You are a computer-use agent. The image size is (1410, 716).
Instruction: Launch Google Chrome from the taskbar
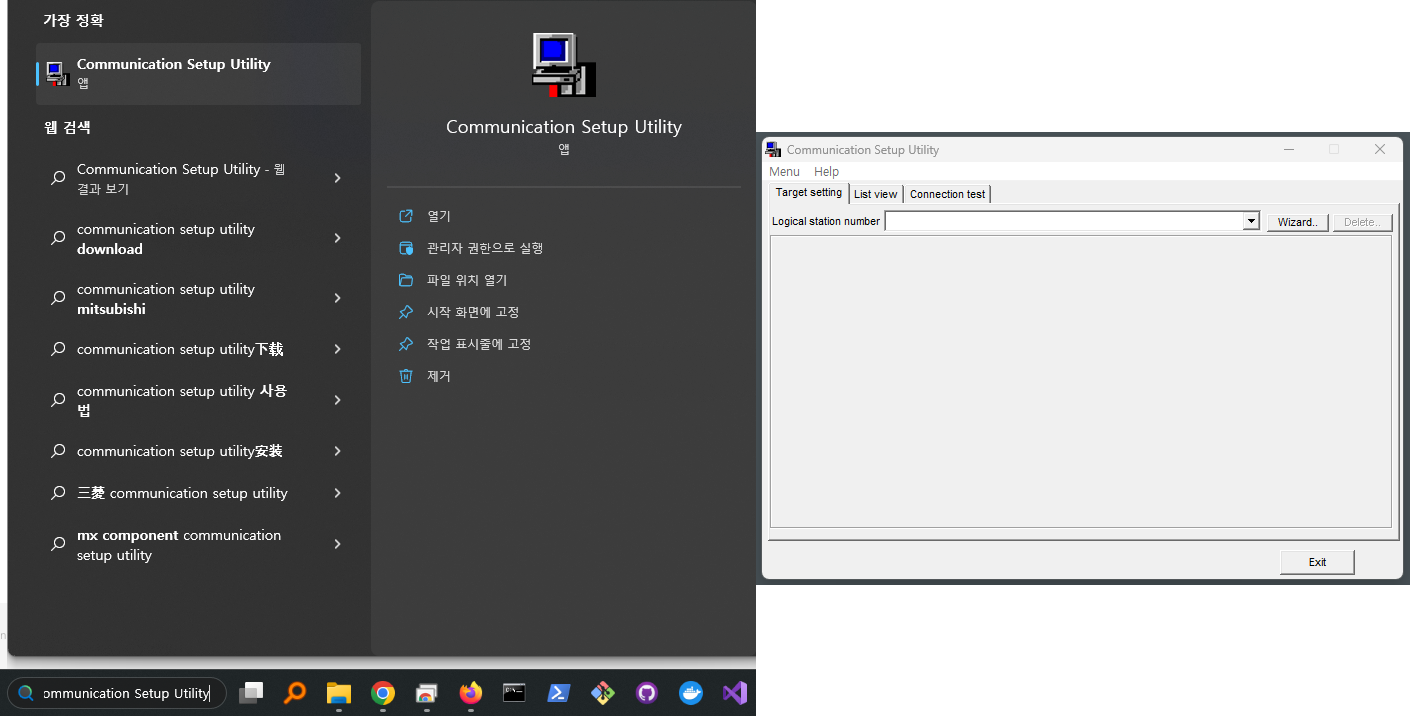tap(382, 693)
